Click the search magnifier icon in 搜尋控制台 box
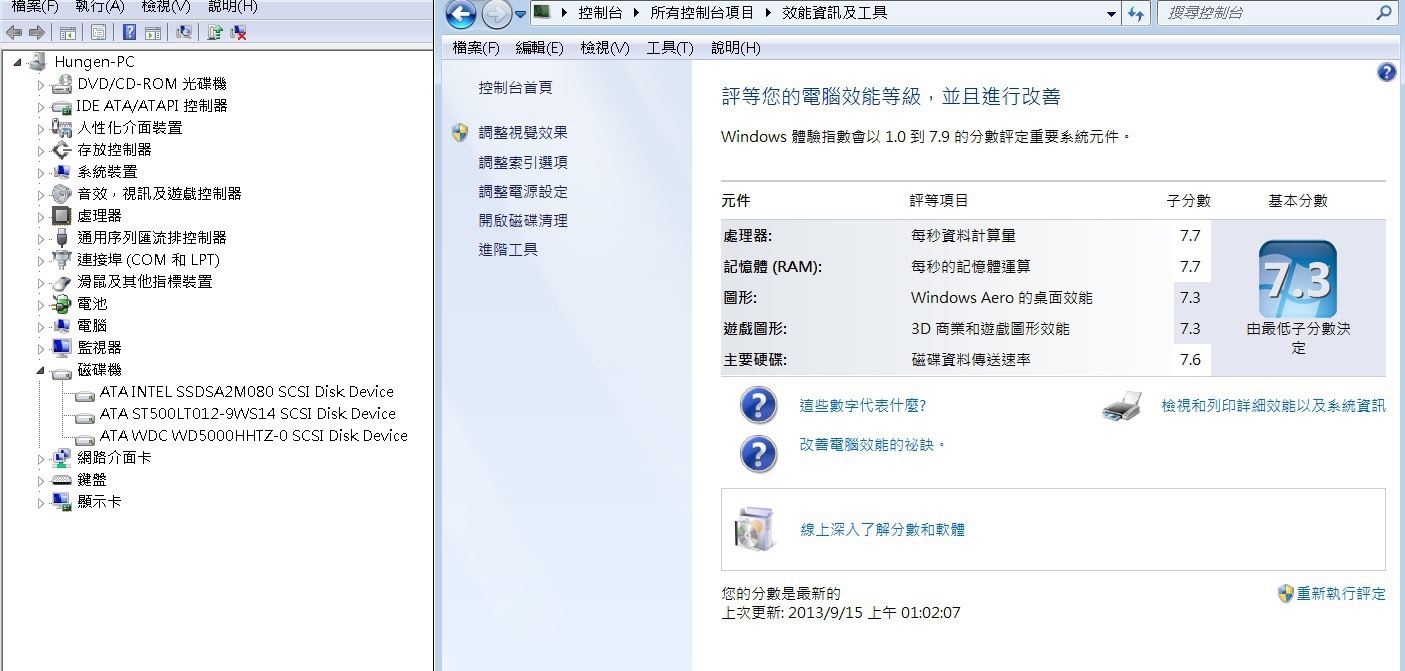Image resolution: width=1405 pixels, height=671 pixels. coord(1384,13)
